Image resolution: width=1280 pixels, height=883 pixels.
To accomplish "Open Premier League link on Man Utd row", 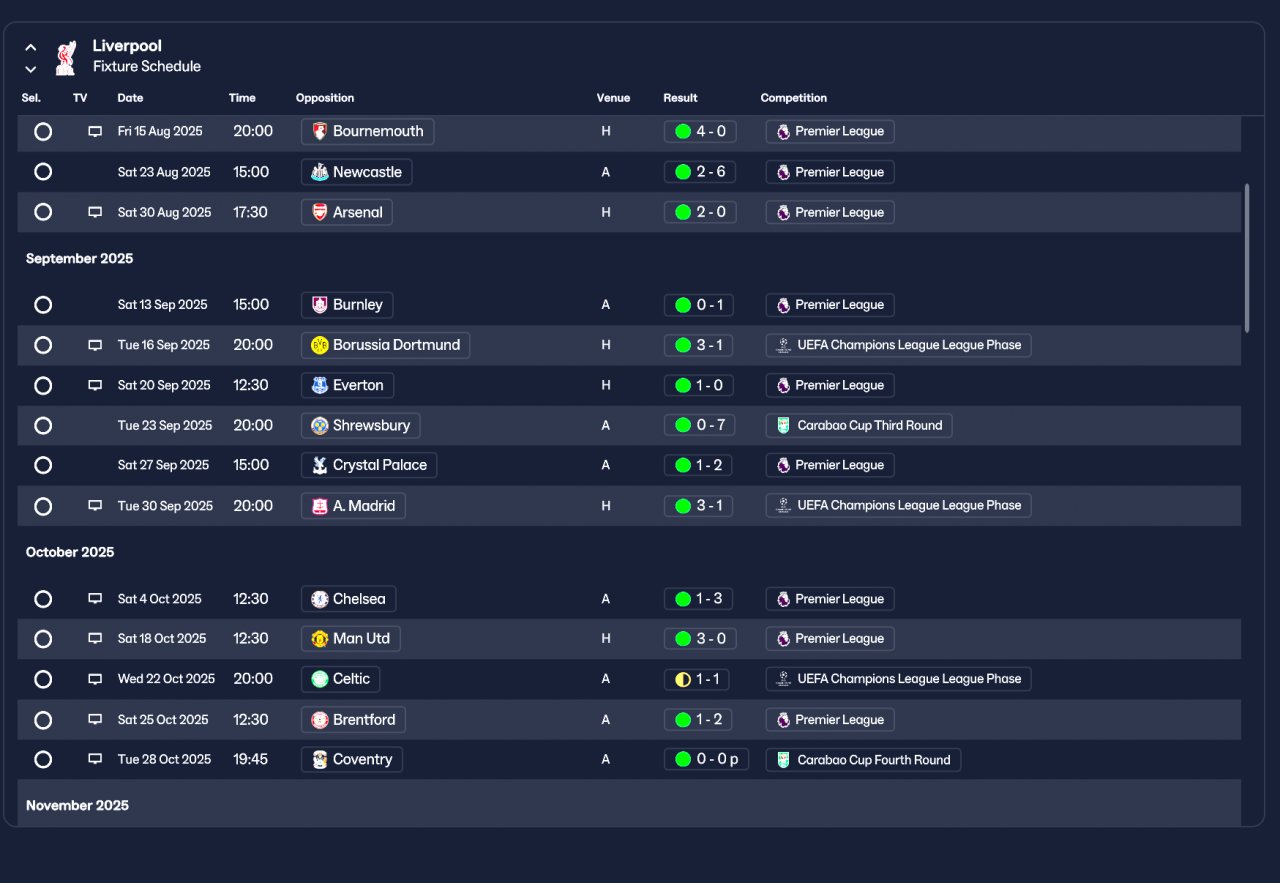I will point(830,639).
